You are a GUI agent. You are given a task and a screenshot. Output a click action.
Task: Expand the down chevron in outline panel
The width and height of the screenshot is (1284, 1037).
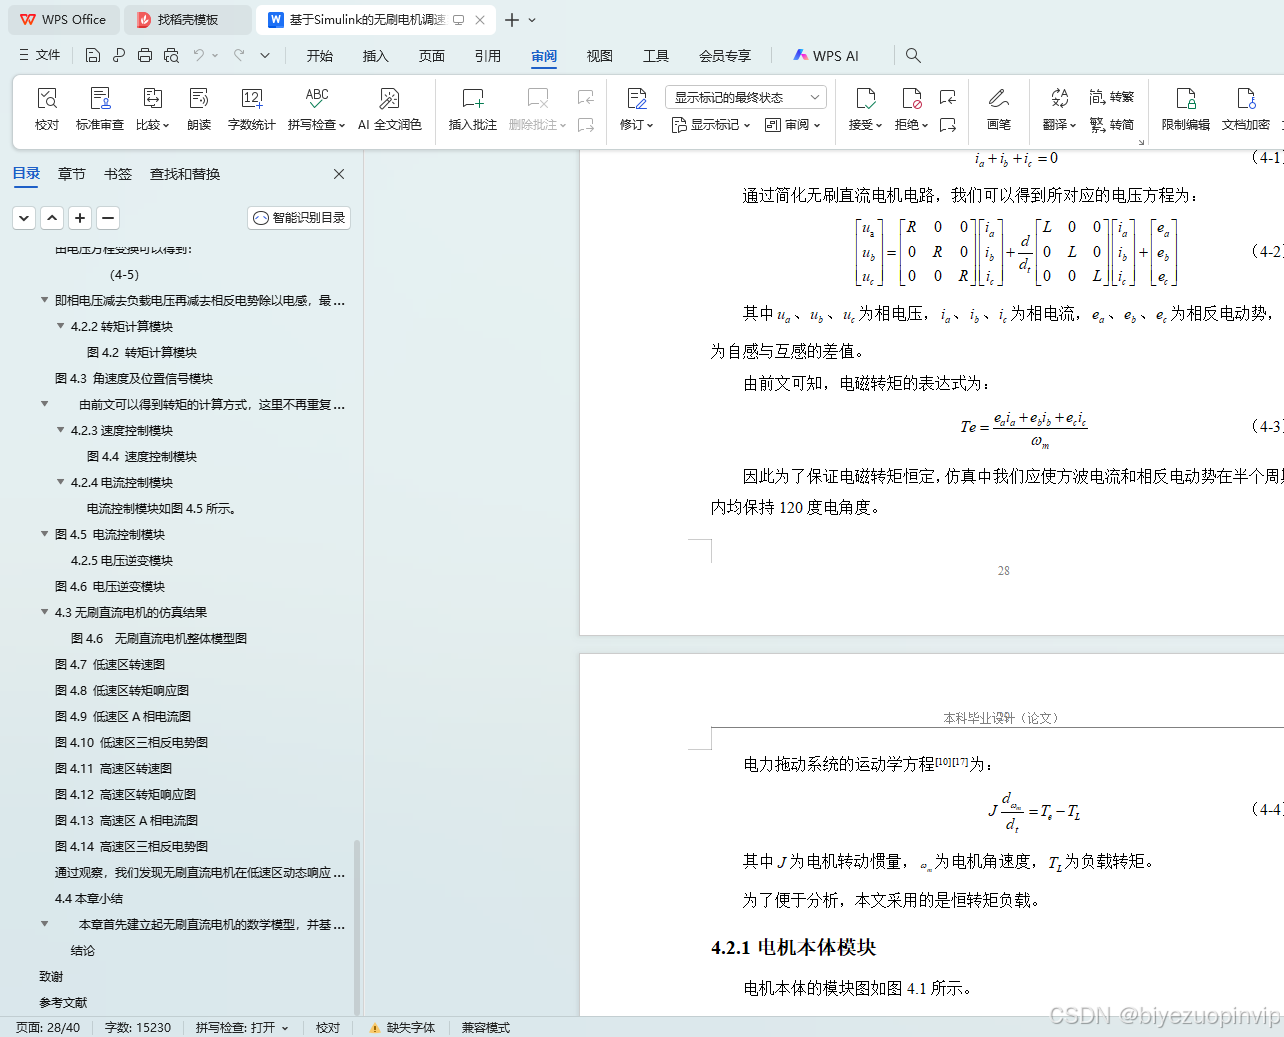point(24,217)
